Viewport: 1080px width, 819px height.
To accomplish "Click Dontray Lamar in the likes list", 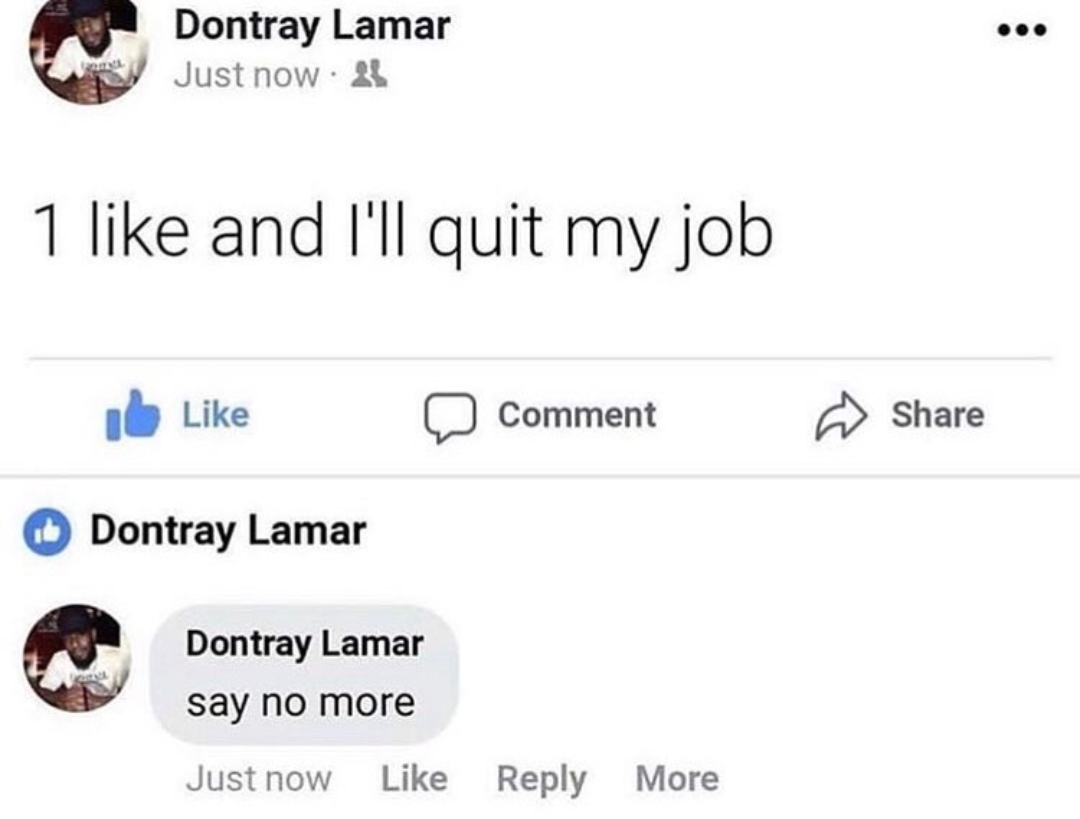I will point(228,532).
